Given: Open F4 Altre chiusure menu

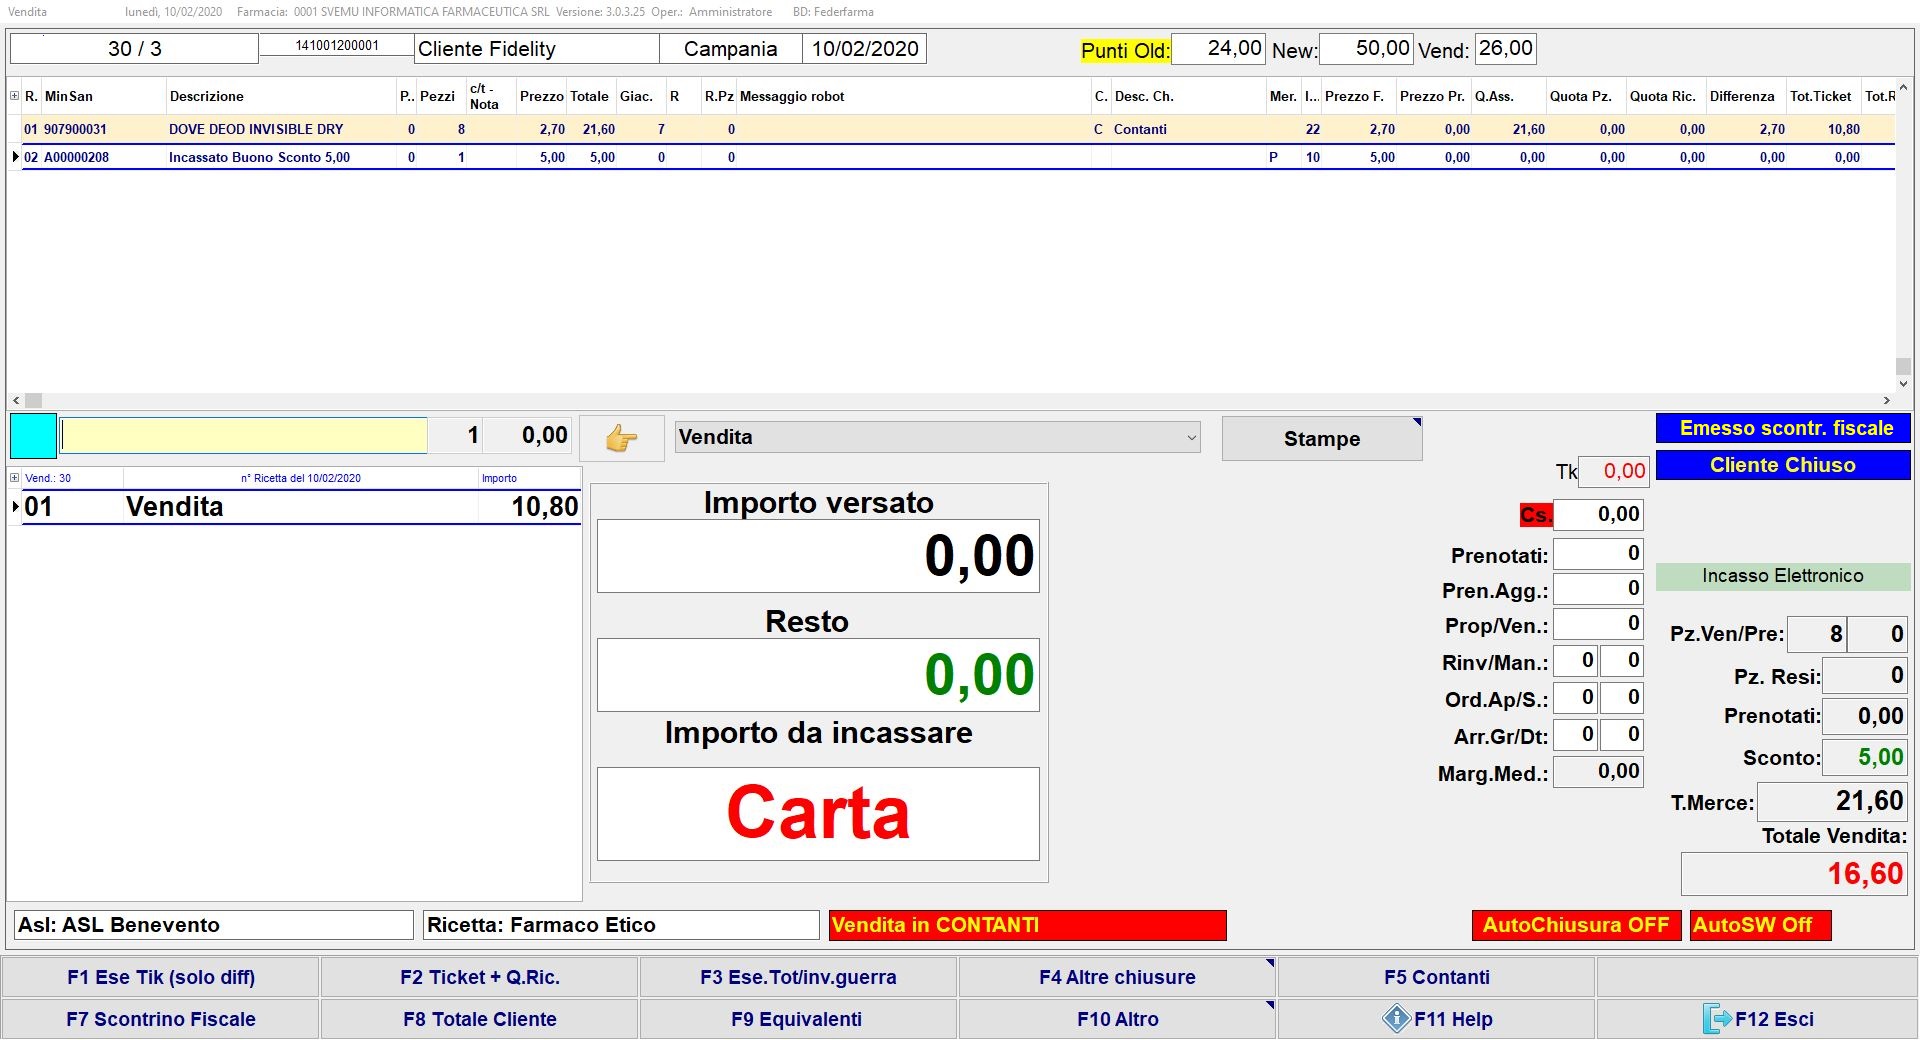Looking at the screenshot, I should tap(1116, 977).
